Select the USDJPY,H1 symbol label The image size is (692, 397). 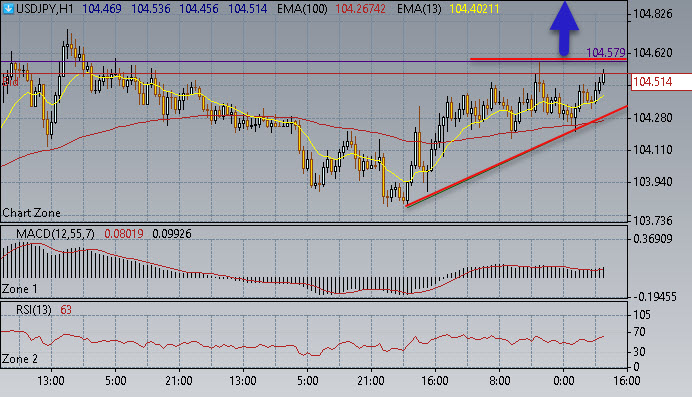[45, 9]
